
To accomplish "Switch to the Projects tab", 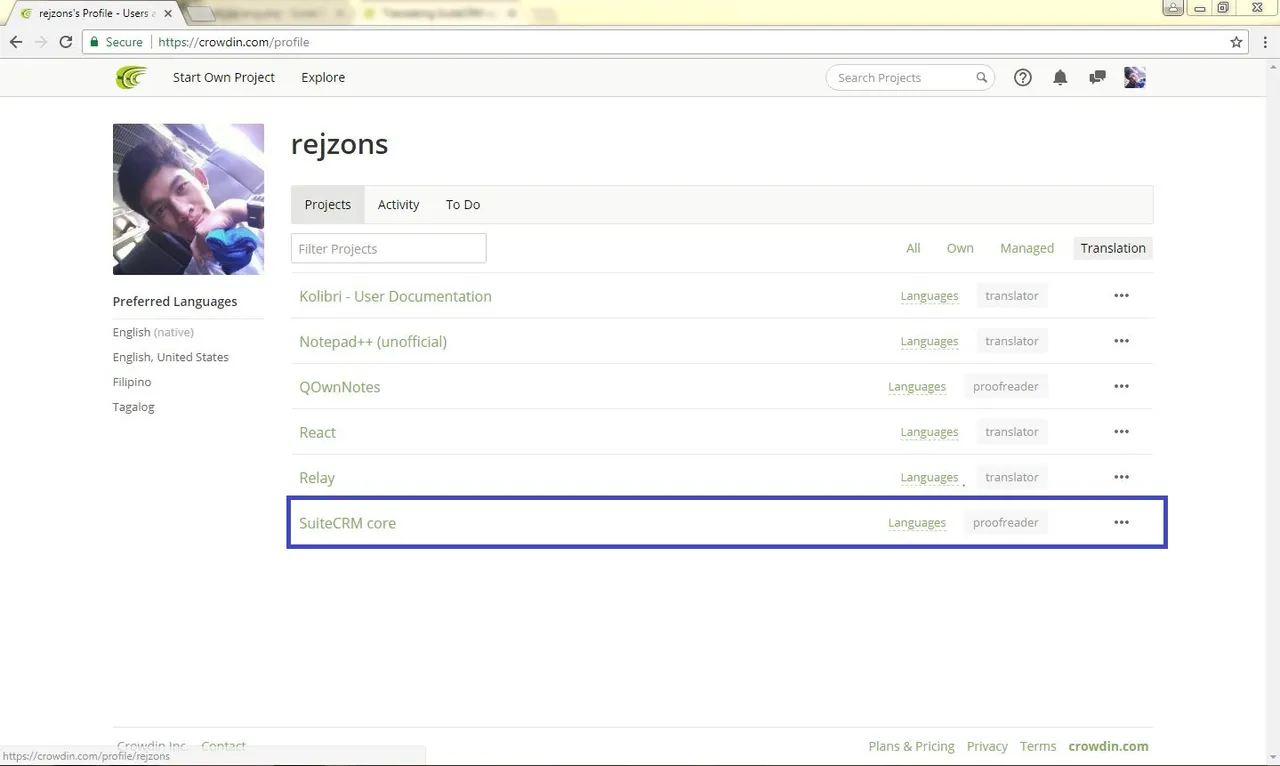I will click(x=328, y=204).
